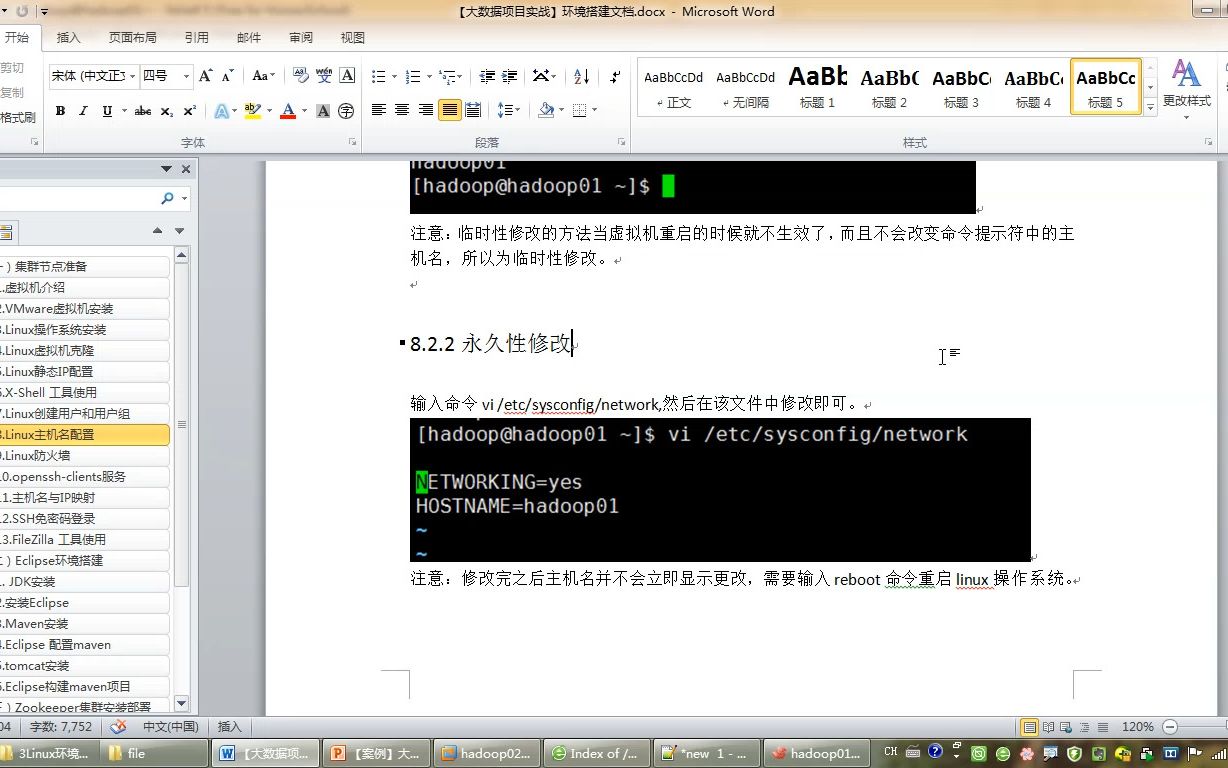
Task: Click the shading paint bucket
Action: pyautogui.click(x=545, y=110)
